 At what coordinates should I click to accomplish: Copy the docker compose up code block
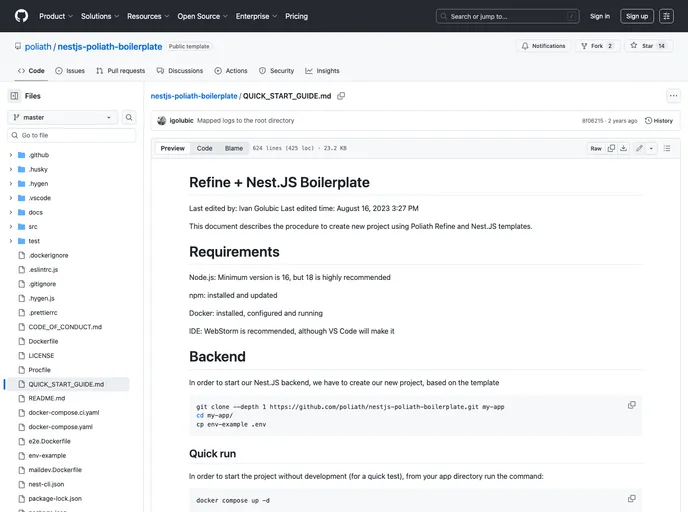[631, 498]
